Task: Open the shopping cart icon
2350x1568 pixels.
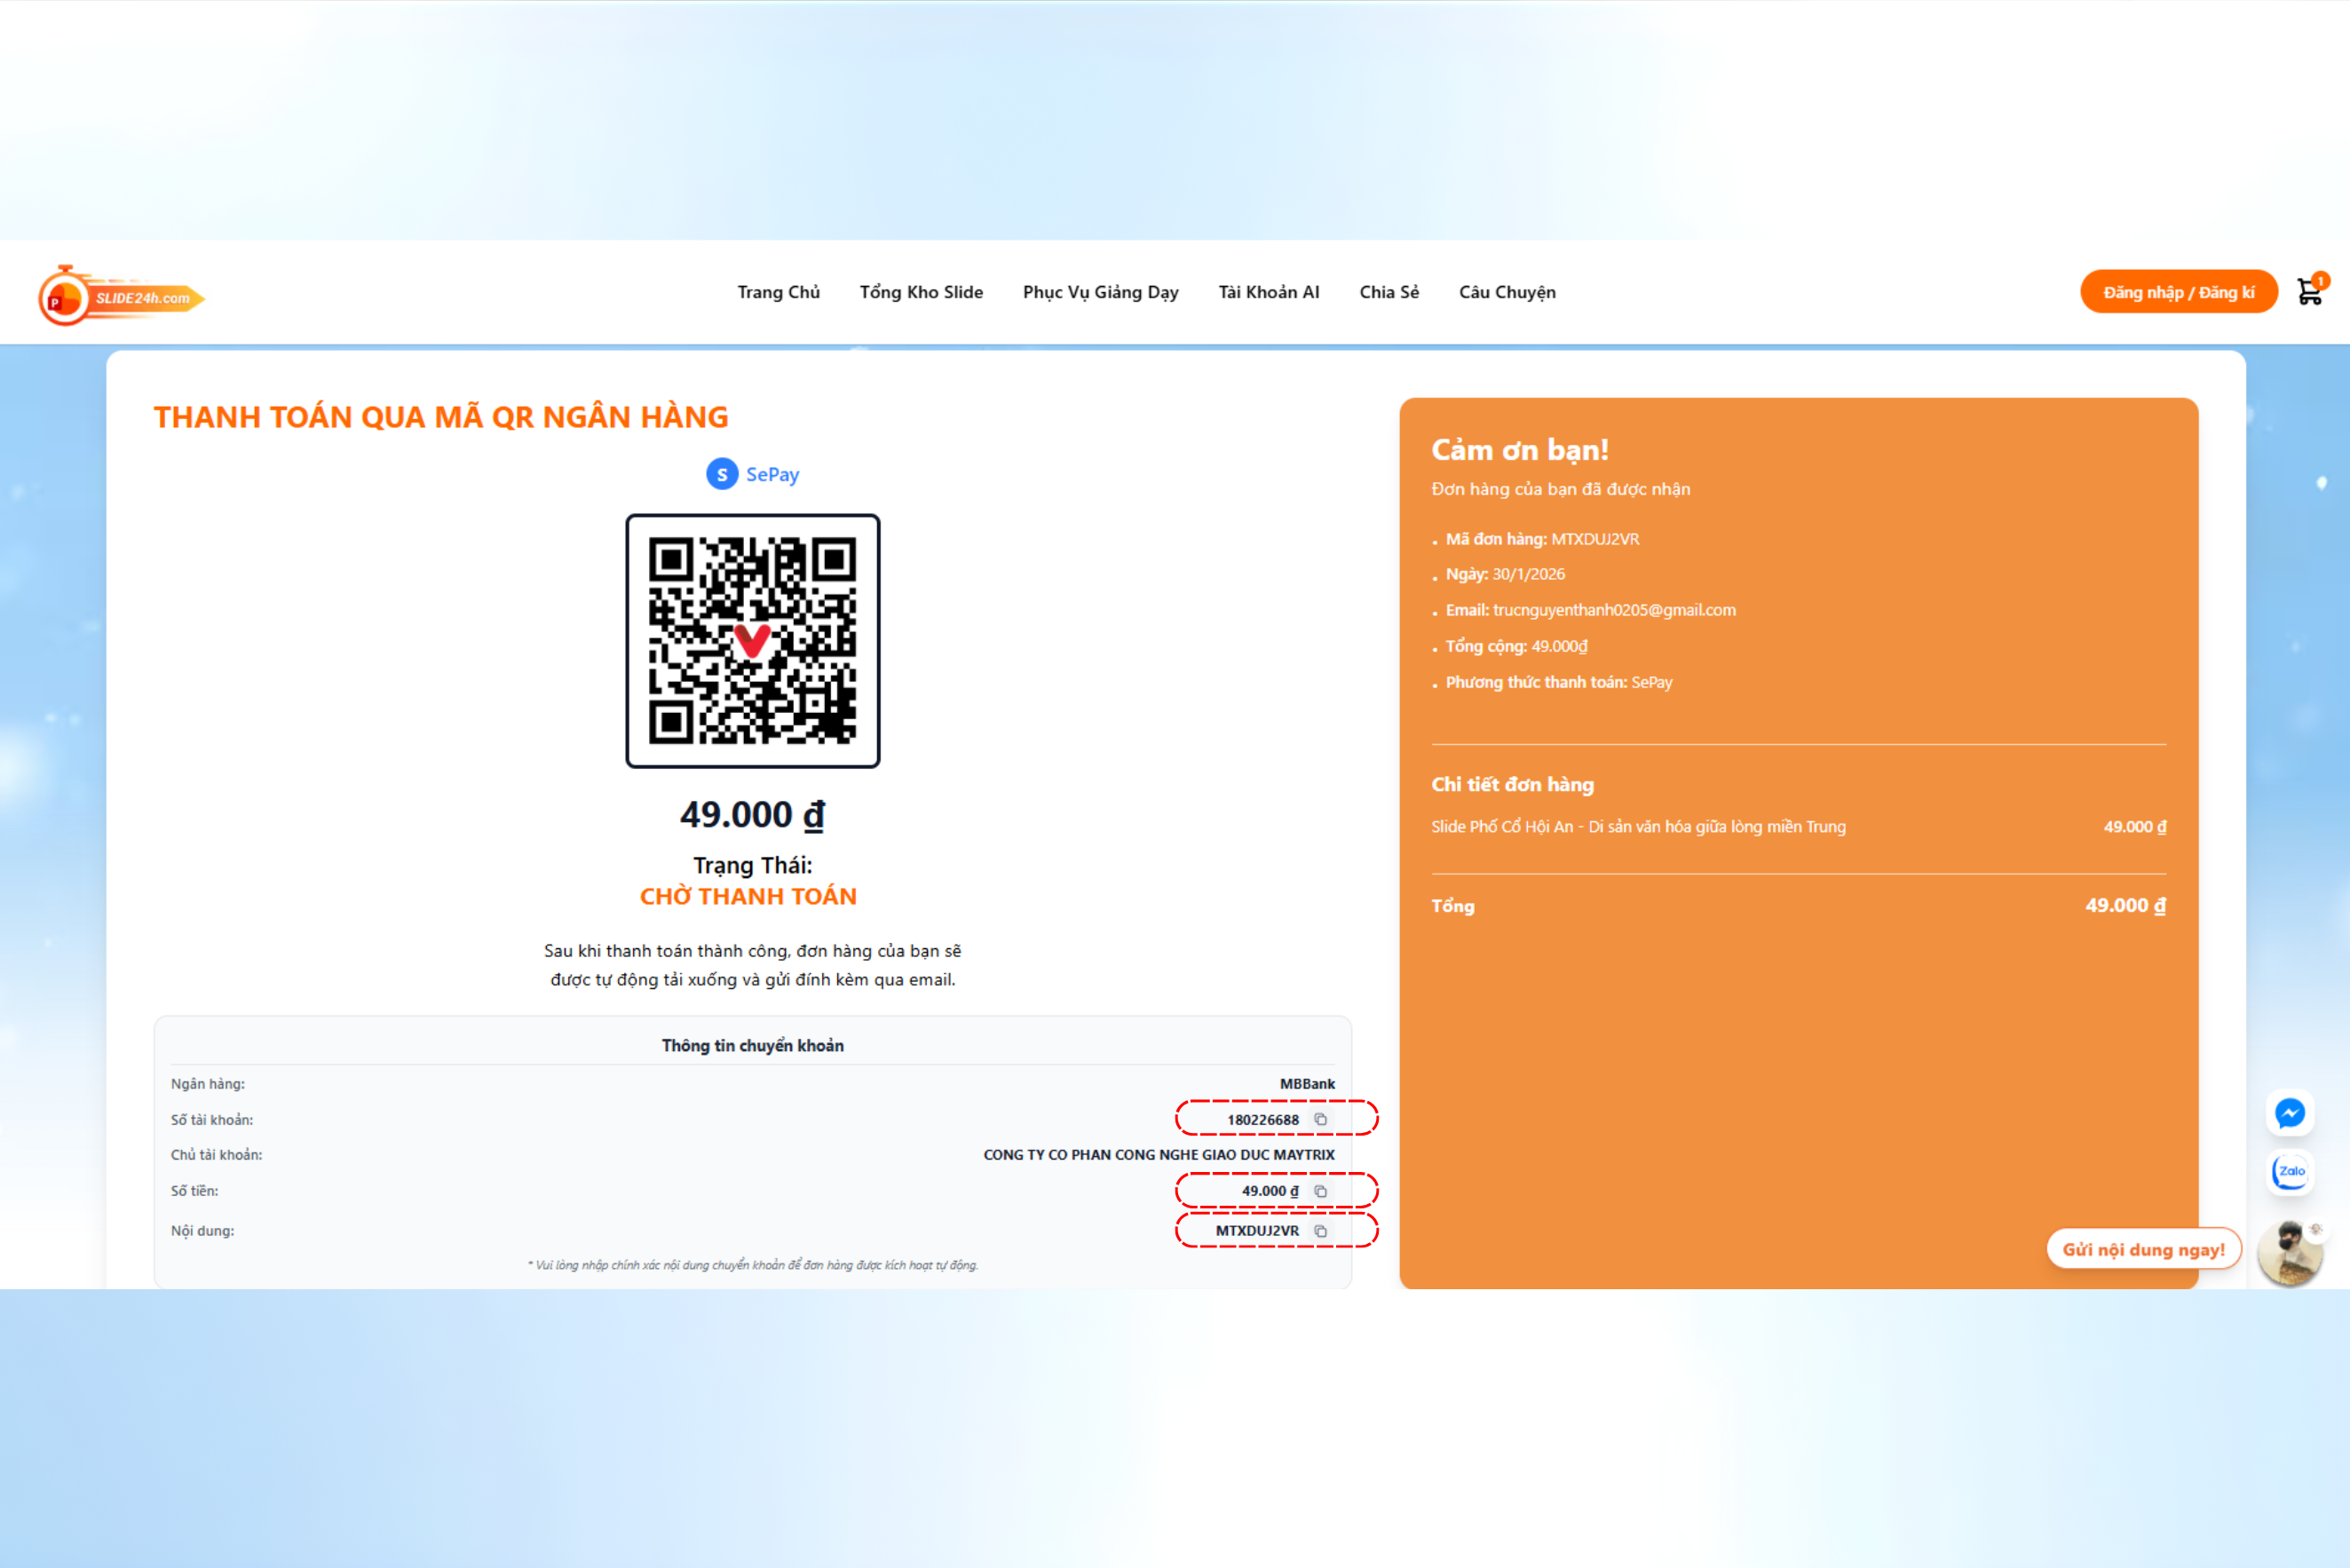Action: (2310, 291)
